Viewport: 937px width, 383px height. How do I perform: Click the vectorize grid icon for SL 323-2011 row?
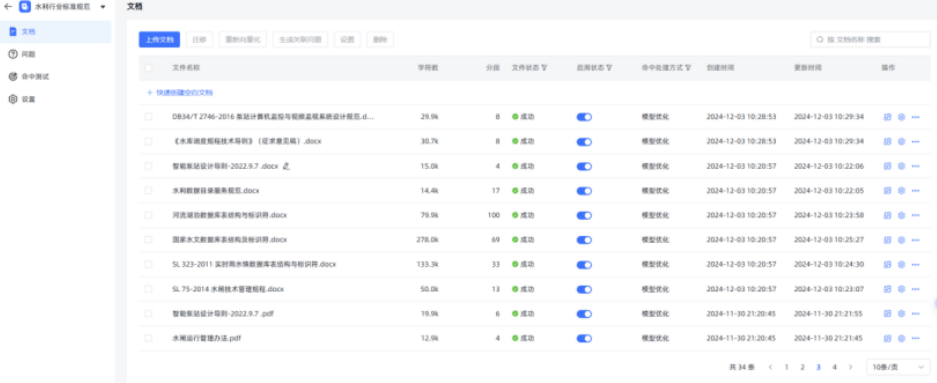pos(888,264)
